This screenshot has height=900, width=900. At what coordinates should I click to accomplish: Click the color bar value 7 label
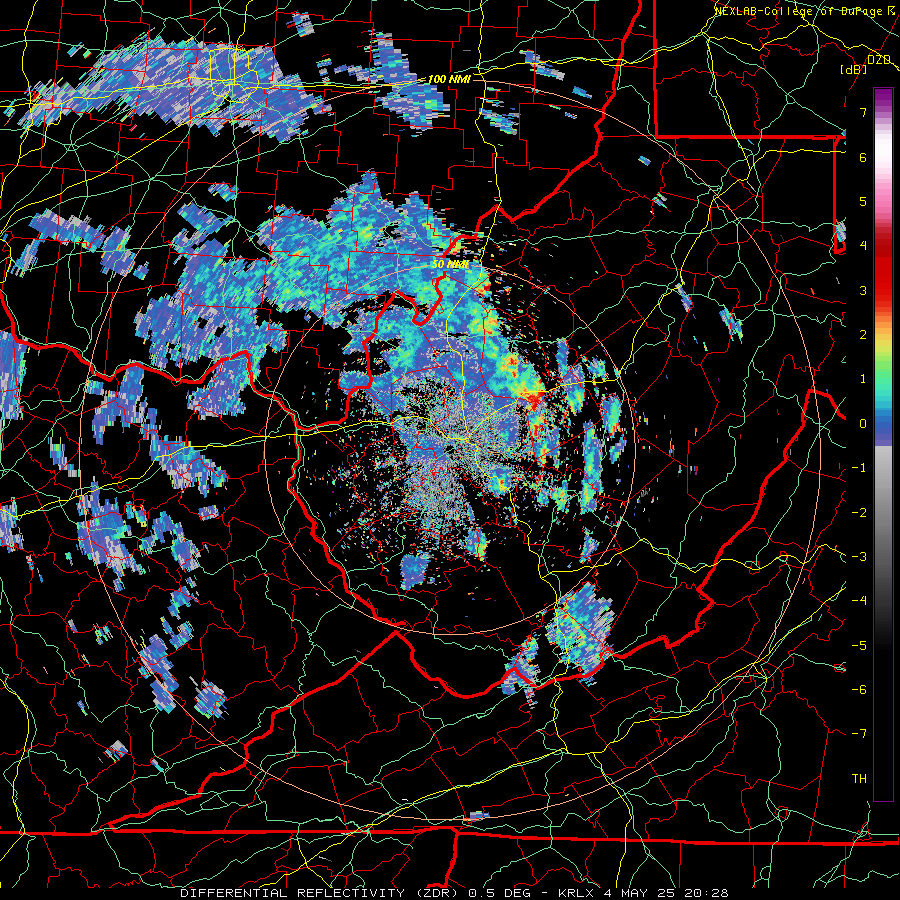863,112
